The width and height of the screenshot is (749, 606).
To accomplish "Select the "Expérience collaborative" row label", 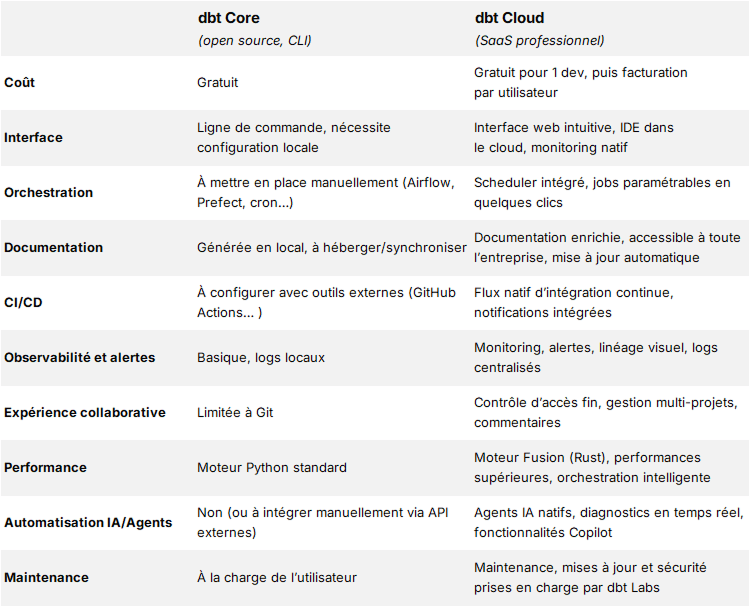I will point(85,412).
